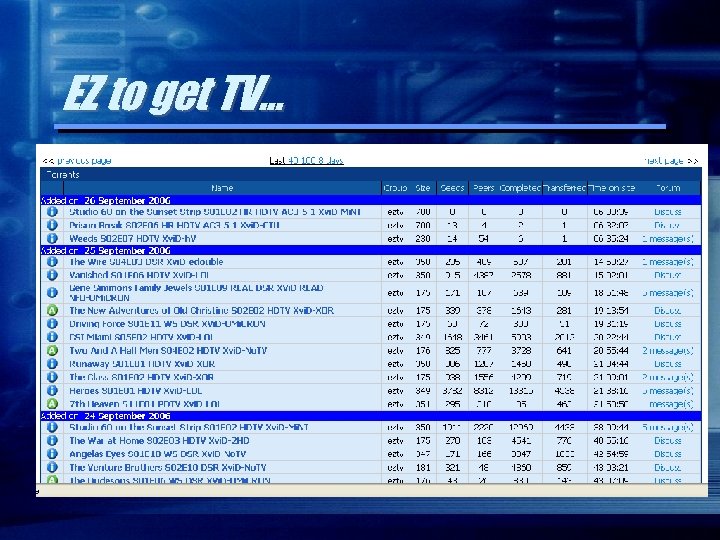This screenshot has height=540, width=720.
Task: Click the Time on site column header
Action: 612,188
